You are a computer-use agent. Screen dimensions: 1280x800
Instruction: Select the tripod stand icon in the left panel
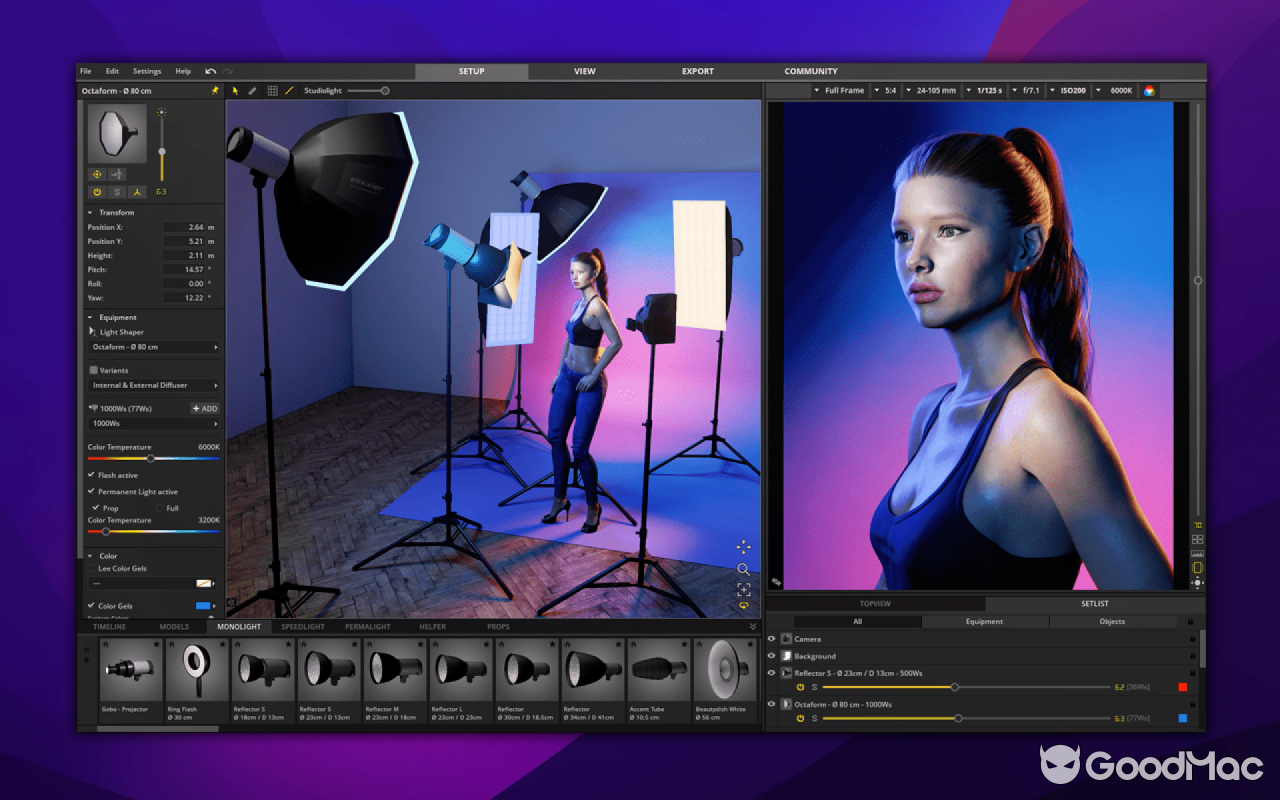point(137,192)
